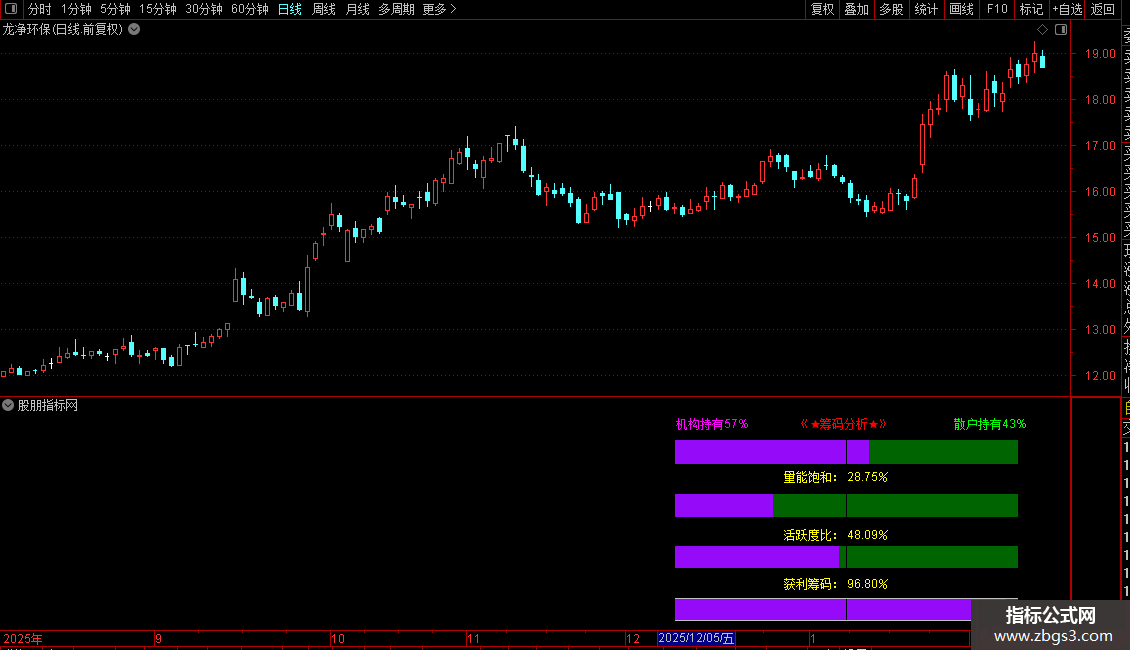Toggle the right side panel icon
Viewport: 1130px width, 650px height.
click(1061, 30)
